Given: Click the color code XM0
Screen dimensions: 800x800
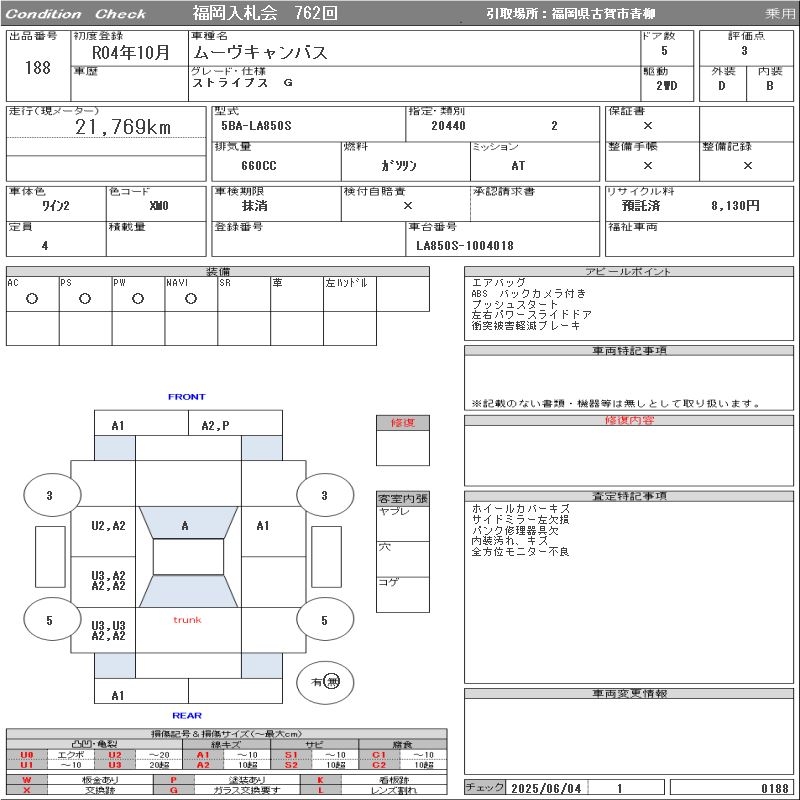Looking at the screenshot, I should click(159, 206).
